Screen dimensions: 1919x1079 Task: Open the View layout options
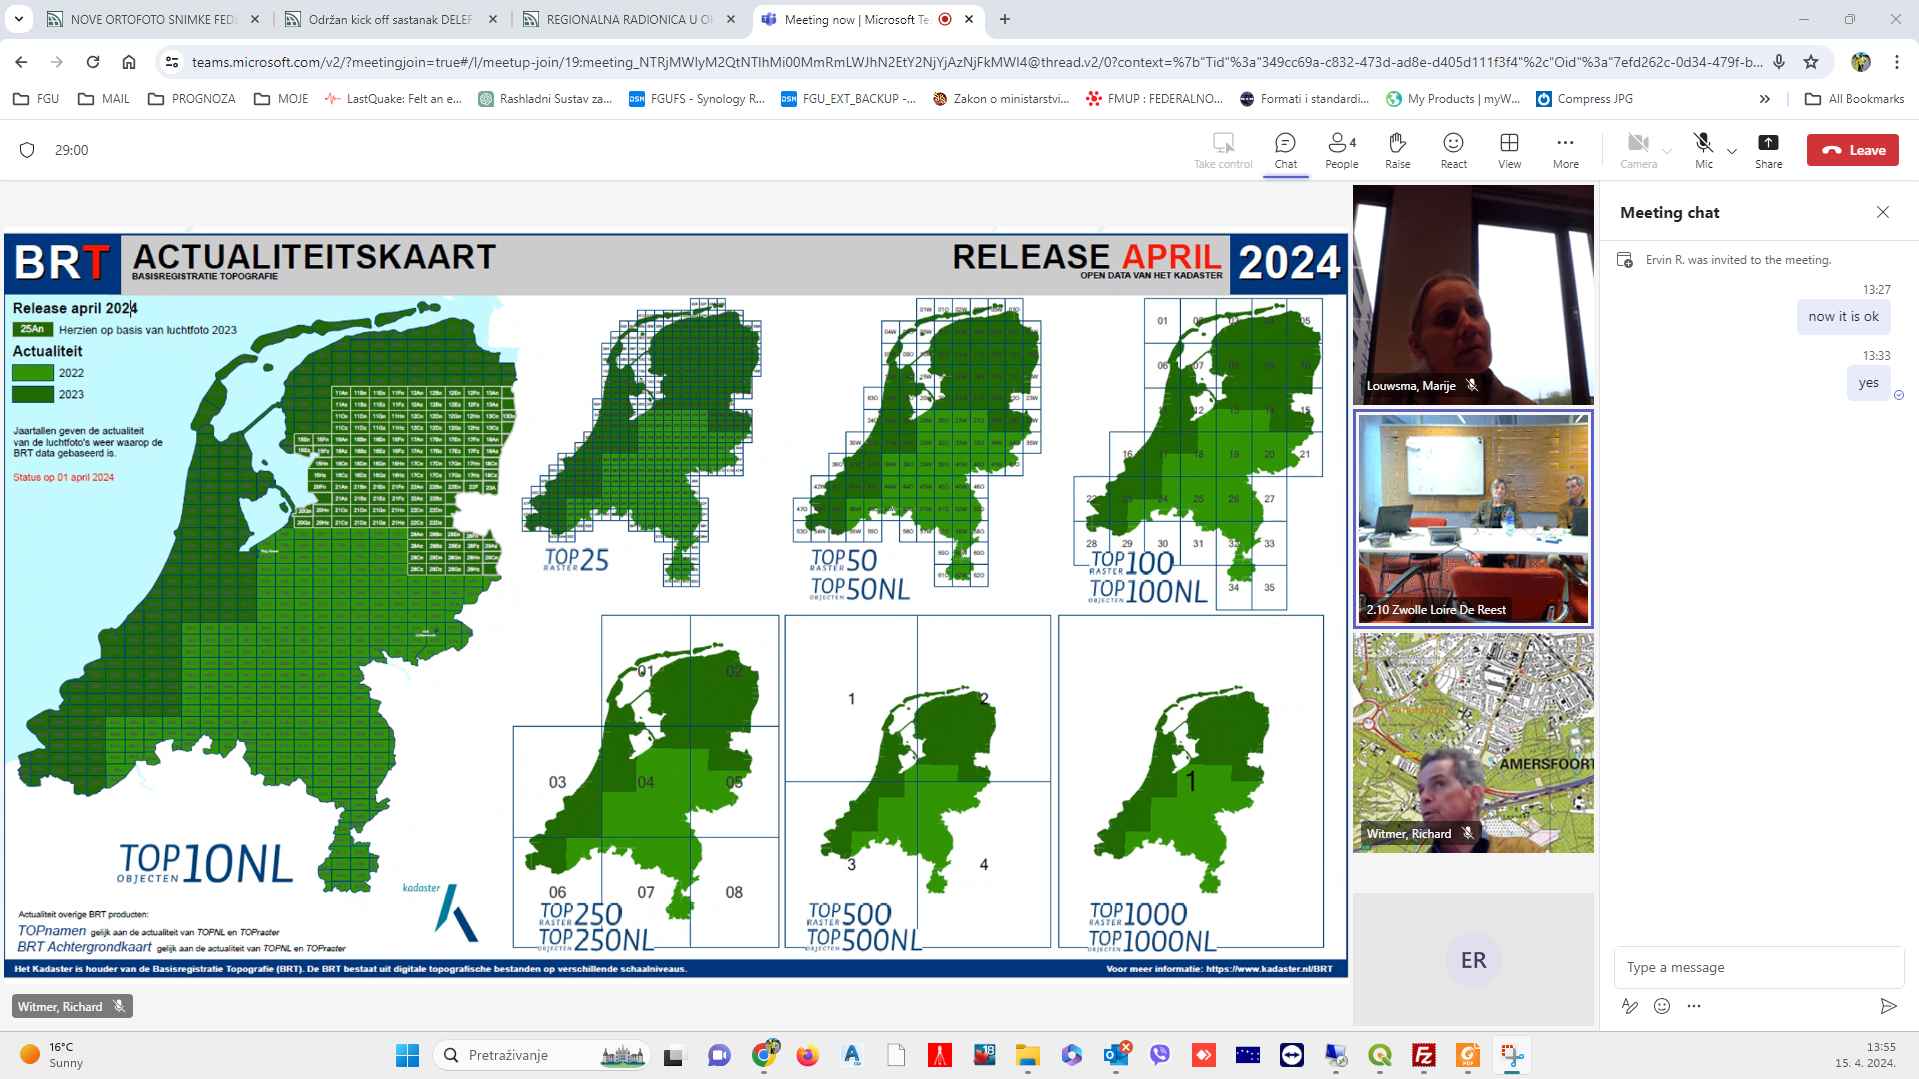(x=1509, y=150)
